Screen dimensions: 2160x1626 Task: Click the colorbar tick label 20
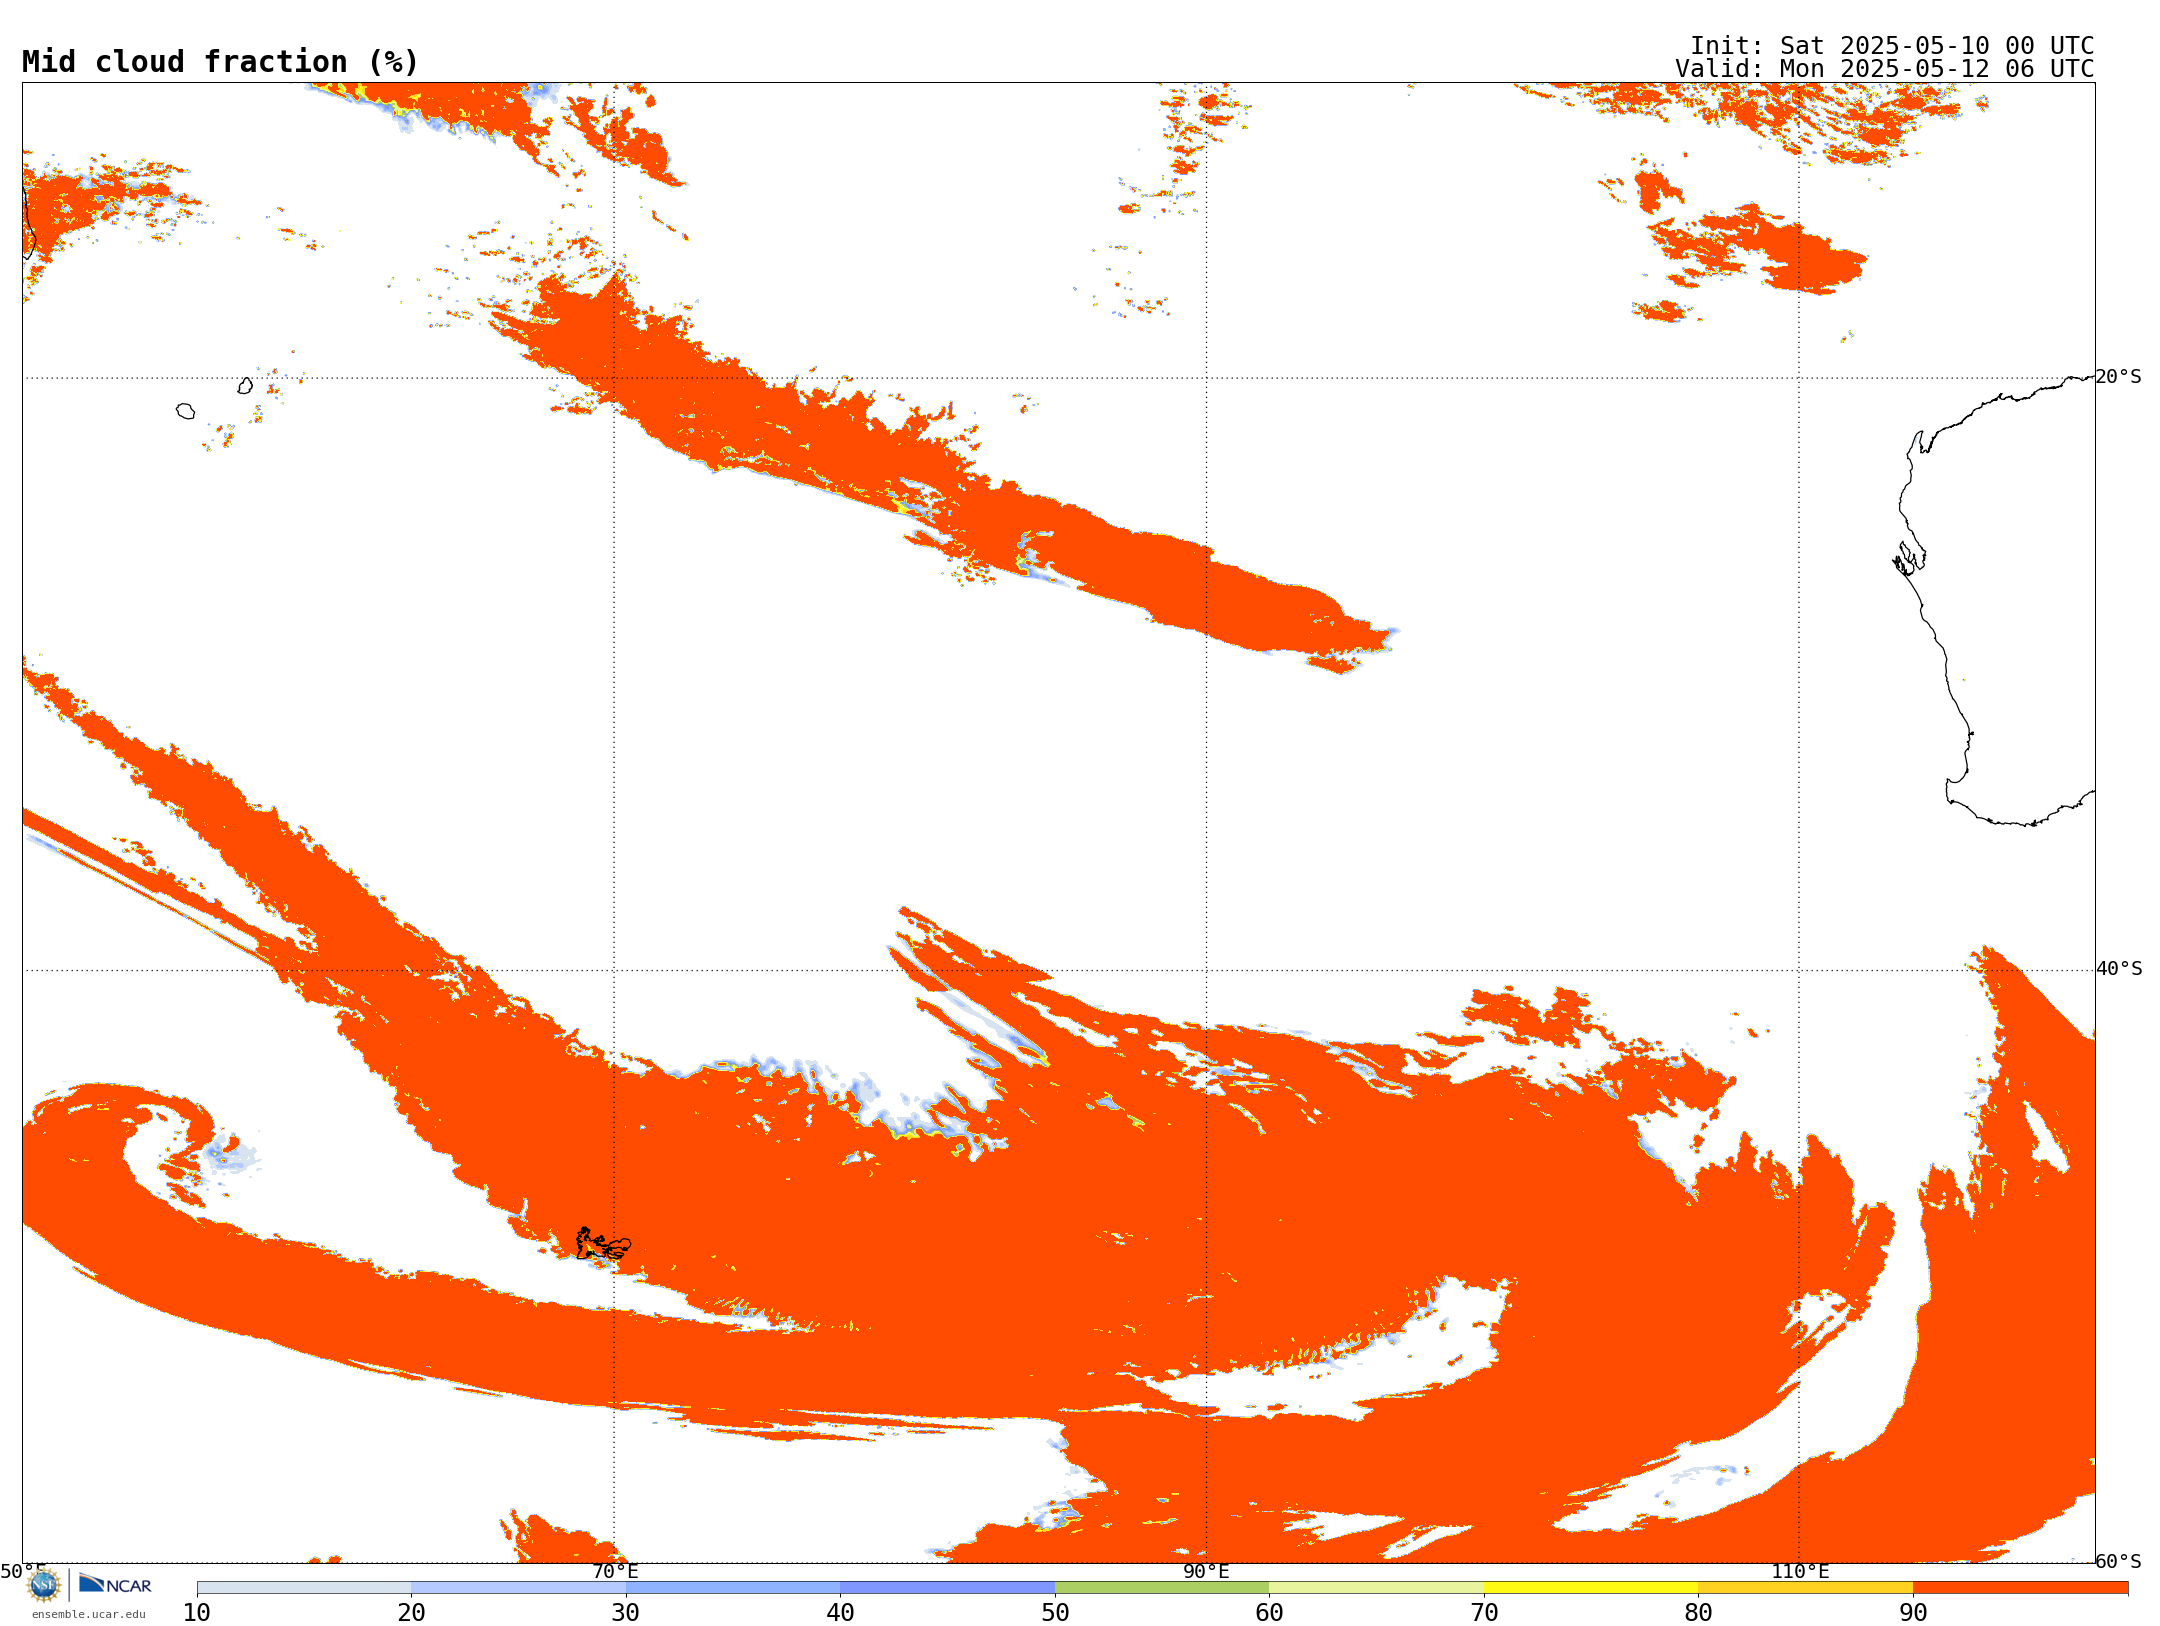(x=411, y=1612)
